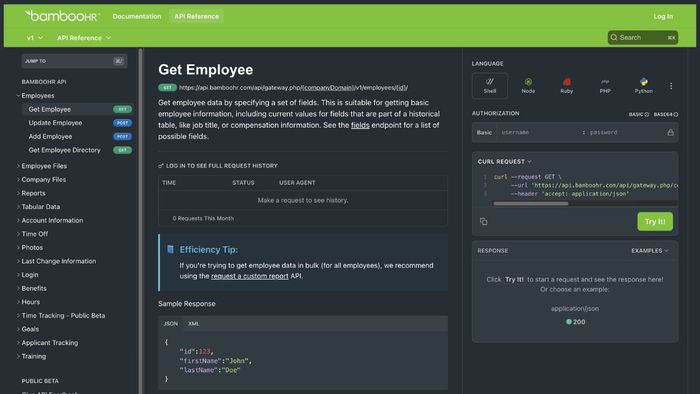Expand the Photos section
The image size is (700, 394).
coord(18,248)
